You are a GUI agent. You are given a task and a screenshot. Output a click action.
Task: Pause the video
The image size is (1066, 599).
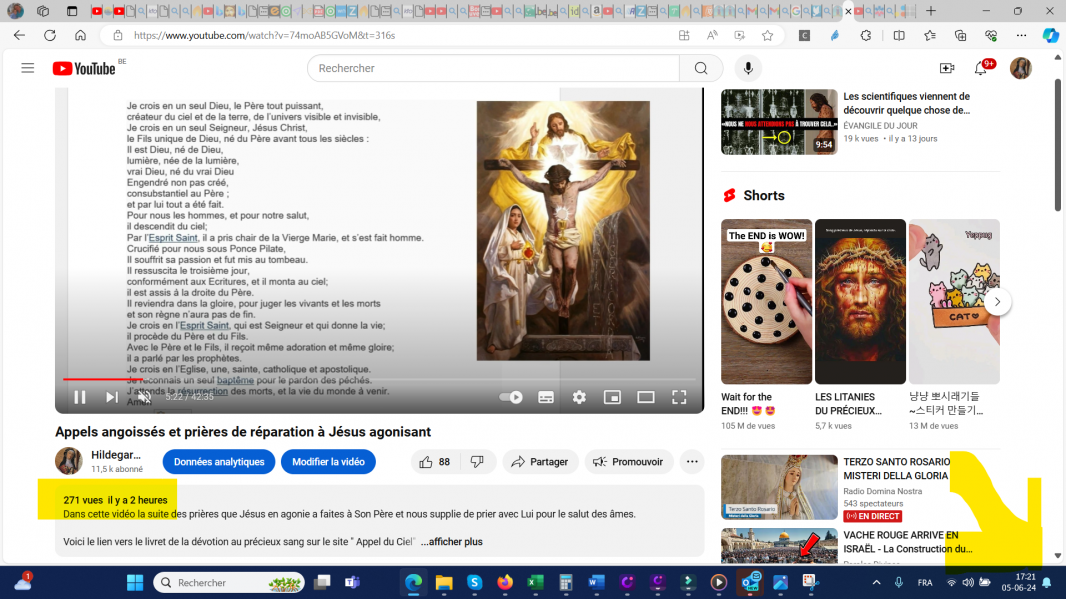pos(80,397)
